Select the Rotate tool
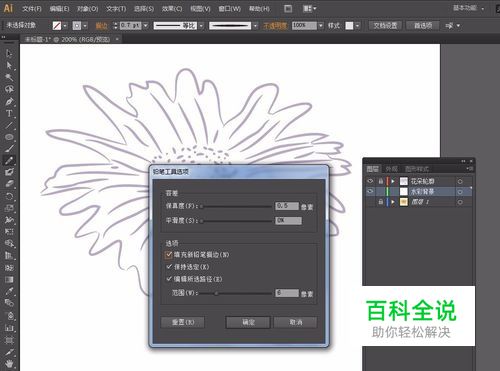Viewport: 500px width, 371px height. pyautogui.click(x=9, y=196)
